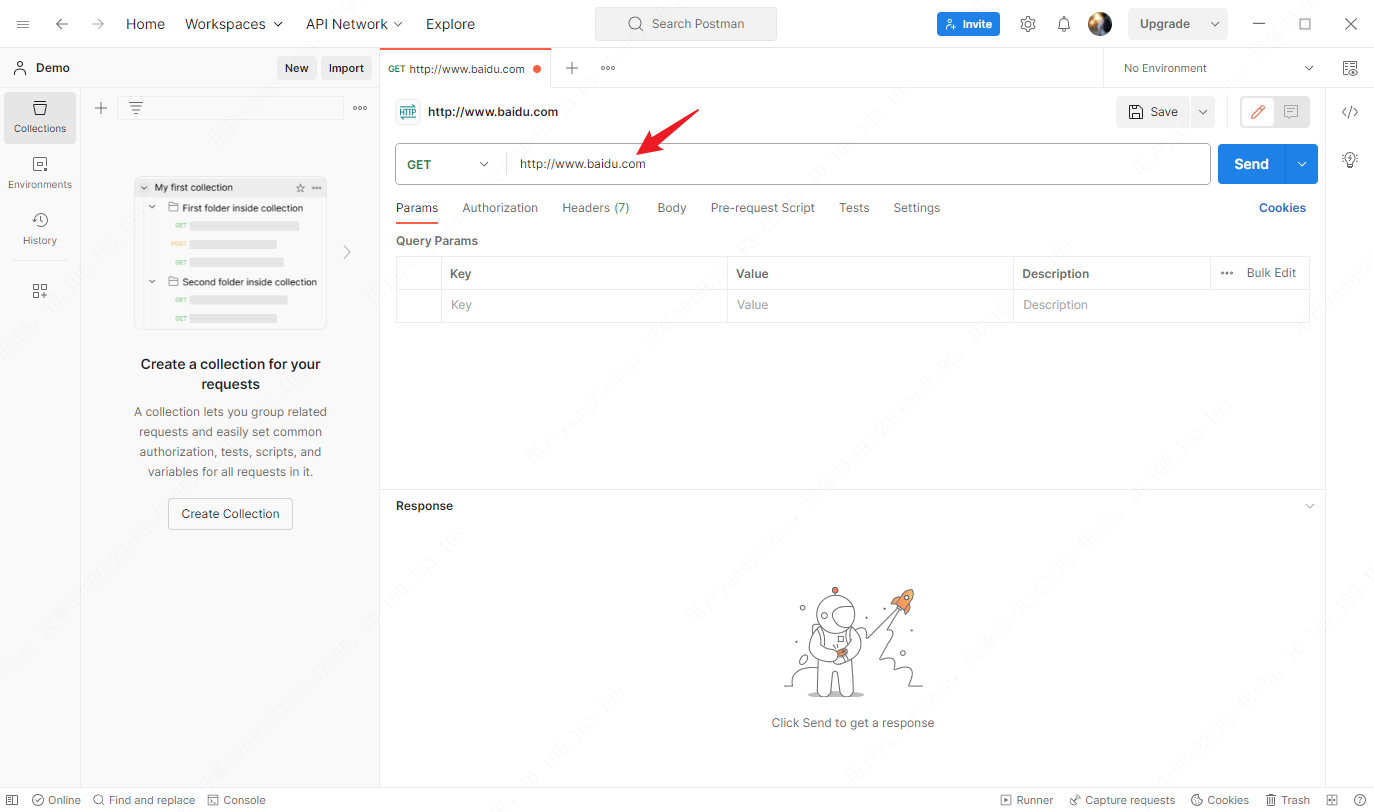1374x812 pixels.
Task: Open the Upgrade dropdown arrow
Action: click(x=1215, y=24)
